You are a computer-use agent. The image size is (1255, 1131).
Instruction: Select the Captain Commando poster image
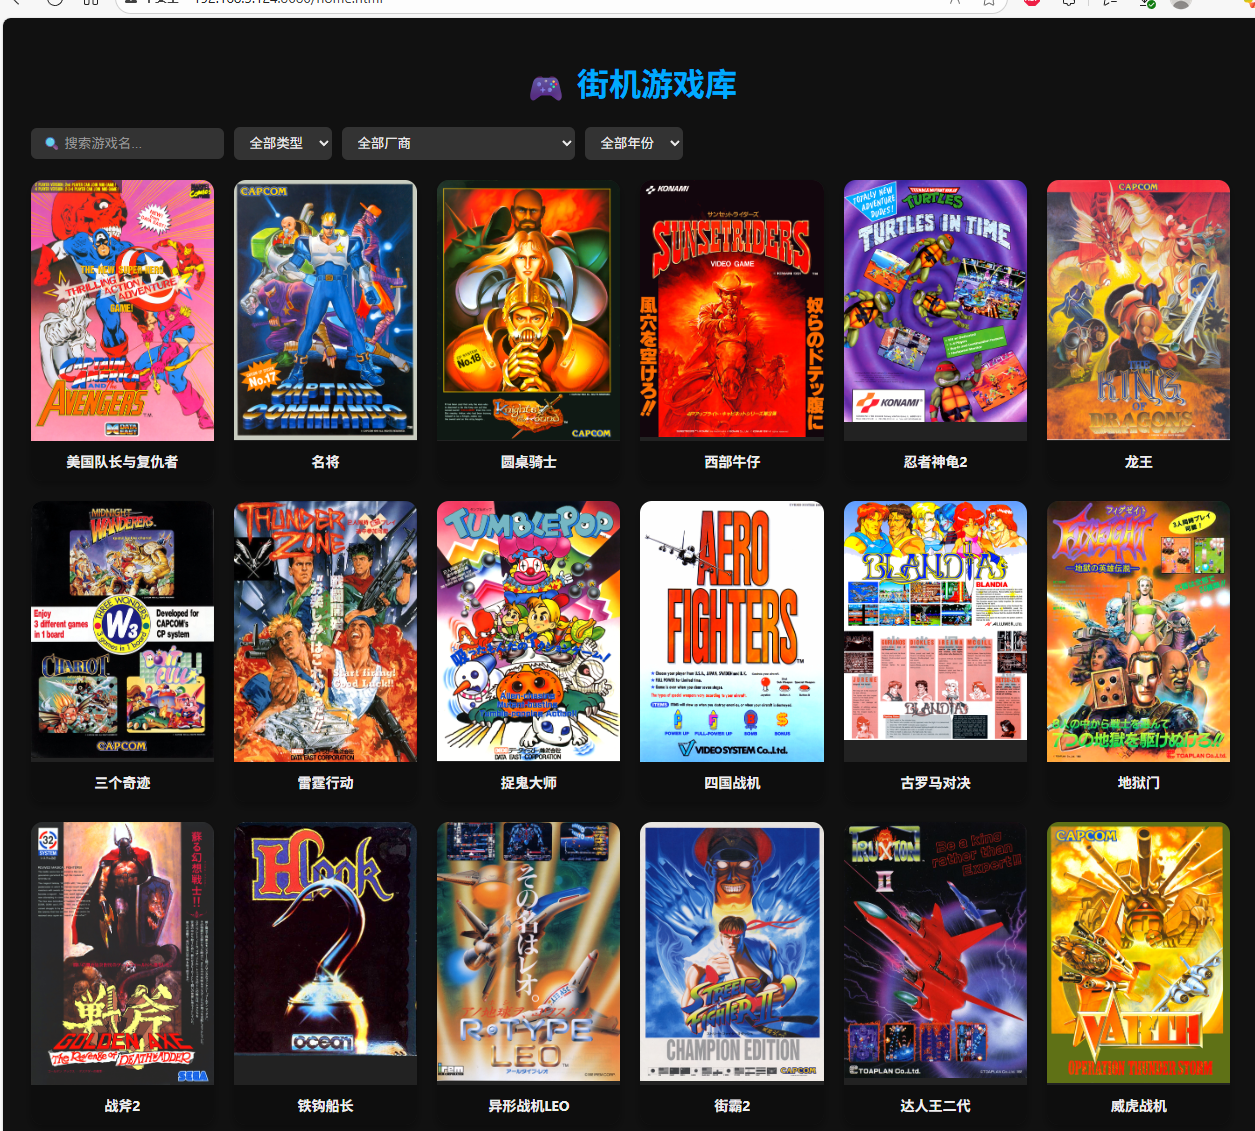pos(325,310)
